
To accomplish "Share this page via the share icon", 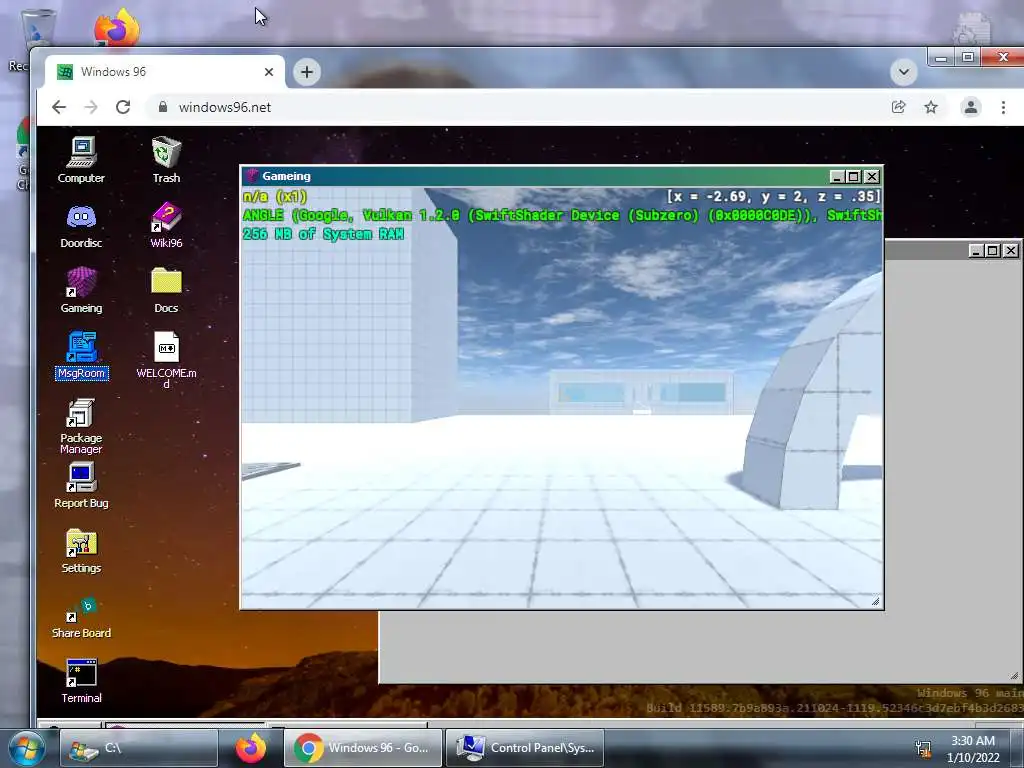I will 899,107.
